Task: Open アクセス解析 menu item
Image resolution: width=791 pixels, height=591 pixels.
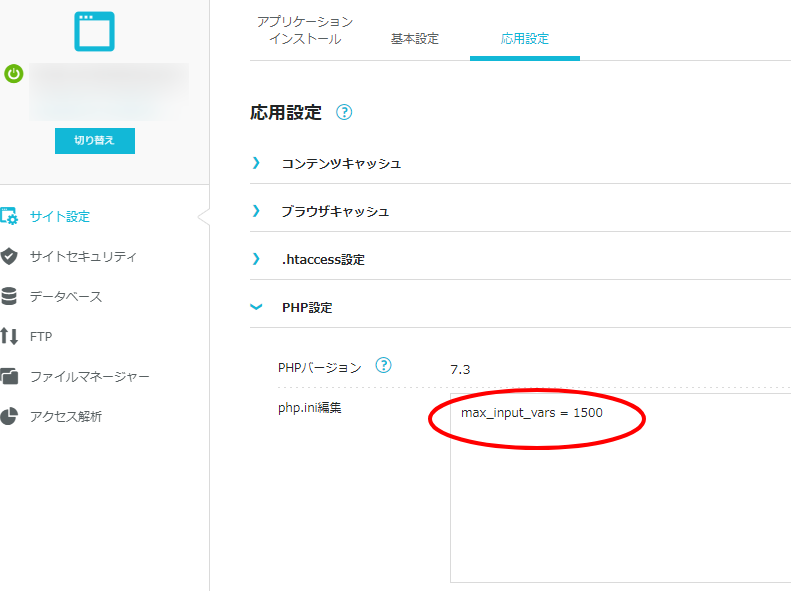Action: click(x=66, y=417)
